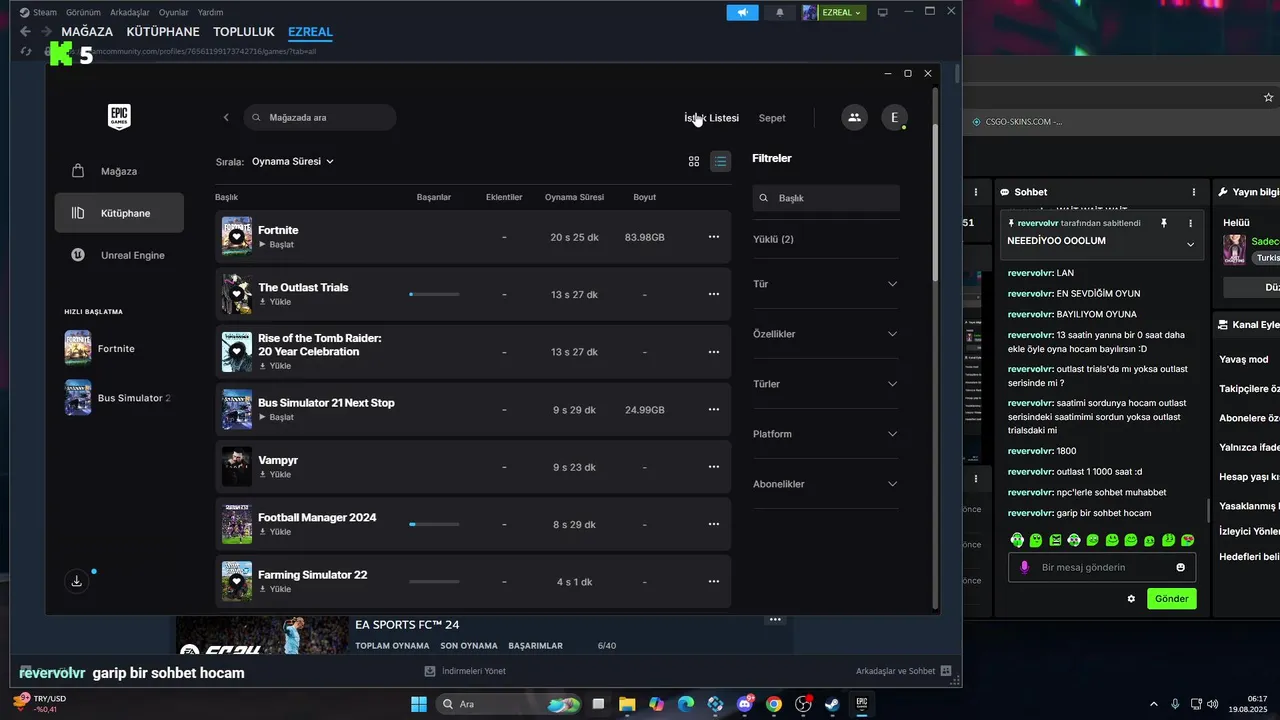Open the three-dot menu for Football Manager 2024
The height and width of the screenshot is (720, 1280).
714,524
